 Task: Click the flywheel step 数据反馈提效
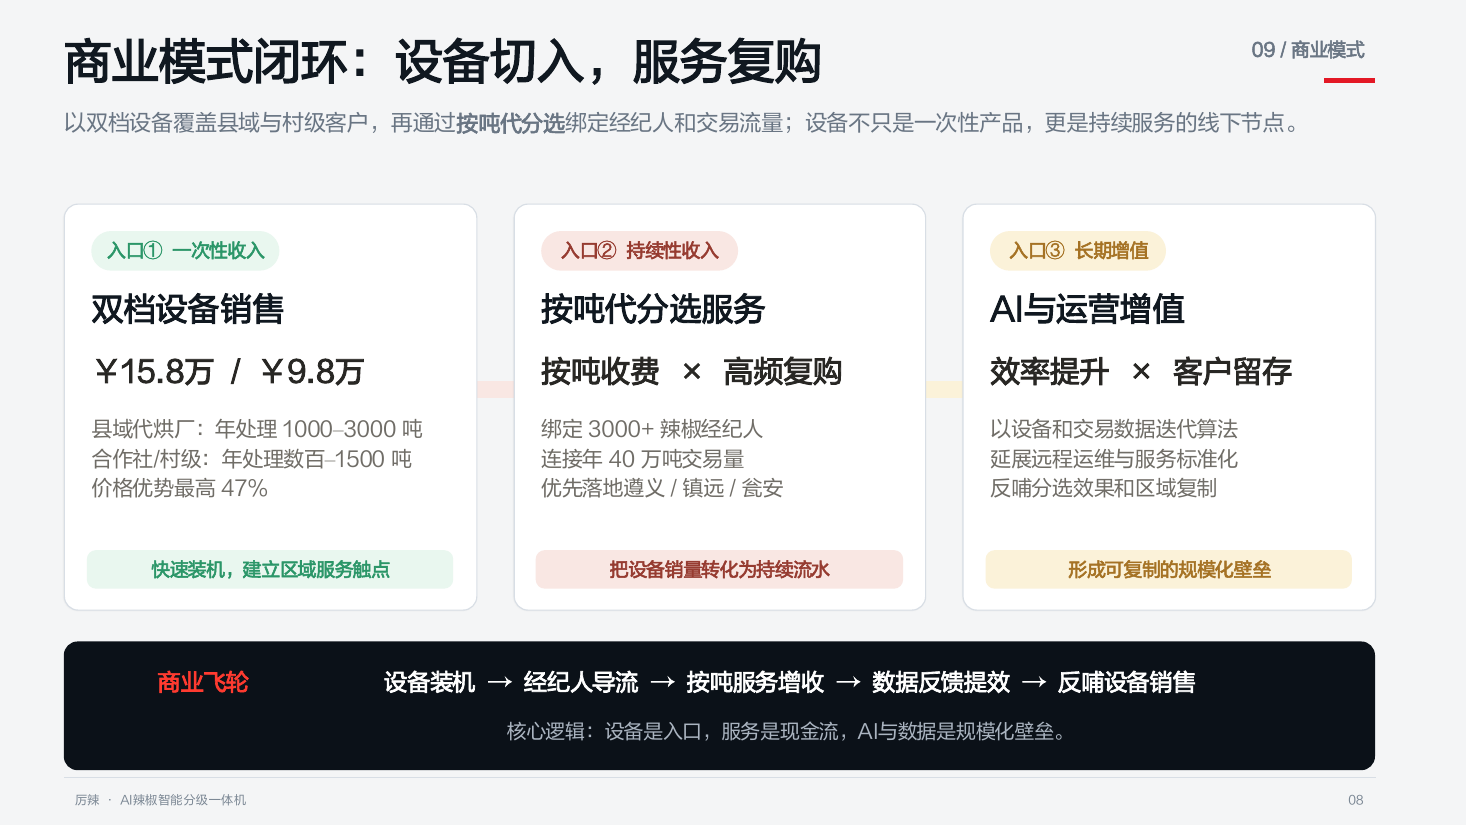pyautogui.click(x=941, y=683)
